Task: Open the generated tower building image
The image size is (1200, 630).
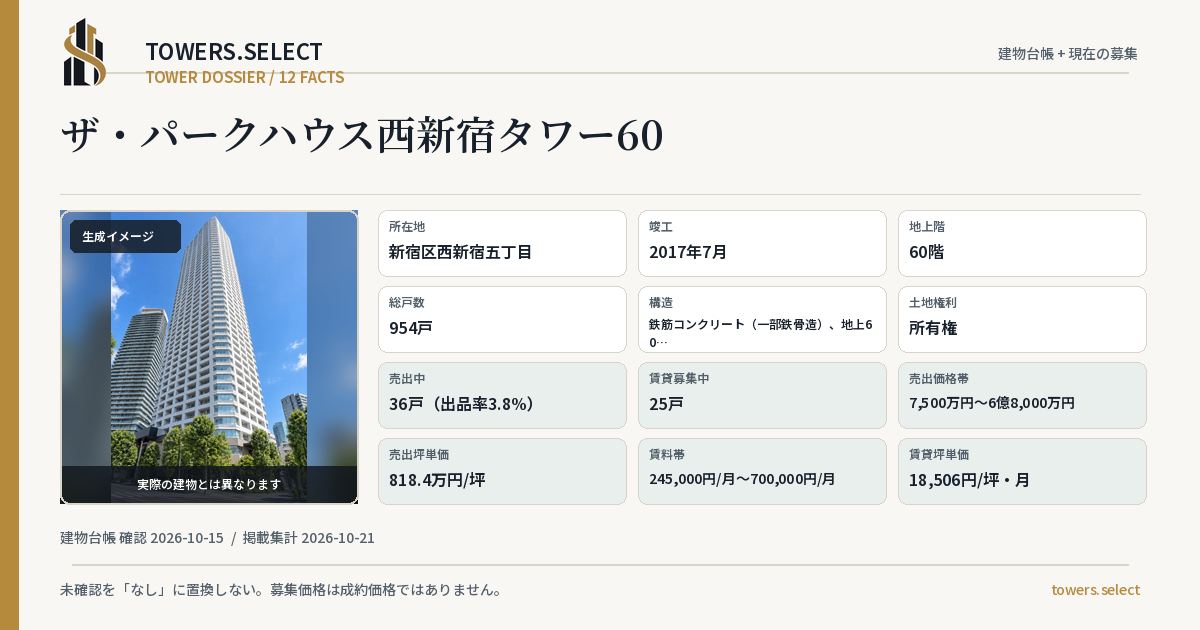Action: coord(209,357)
